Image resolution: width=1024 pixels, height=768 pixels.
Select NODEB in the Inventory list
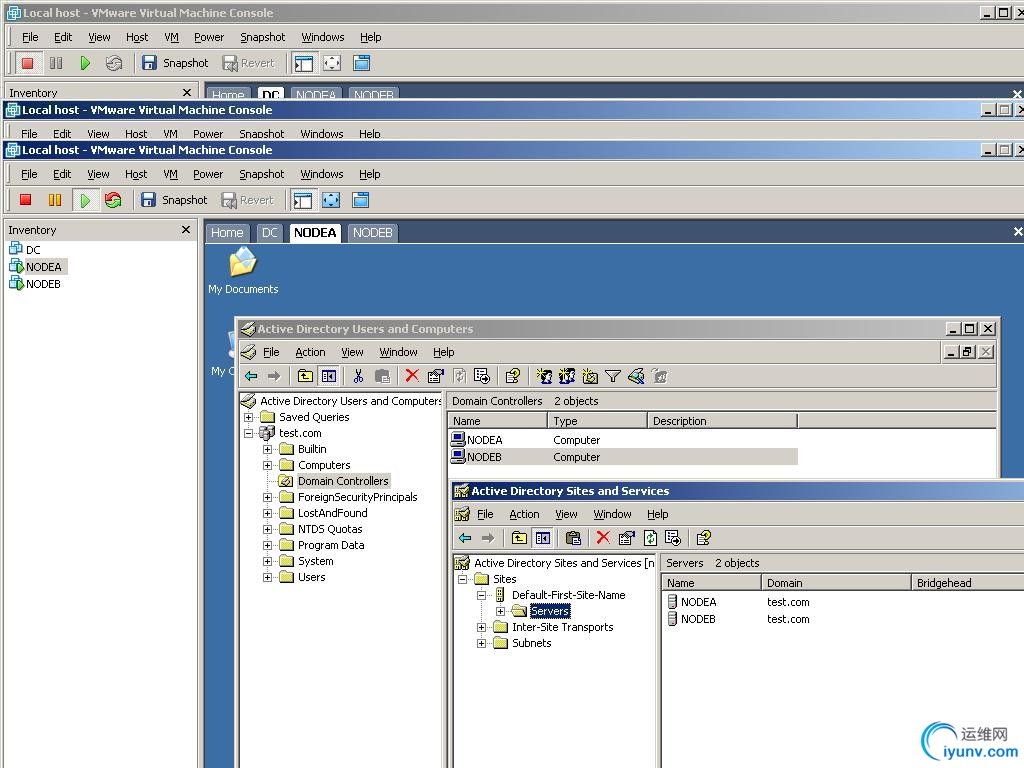pos(35,284)
